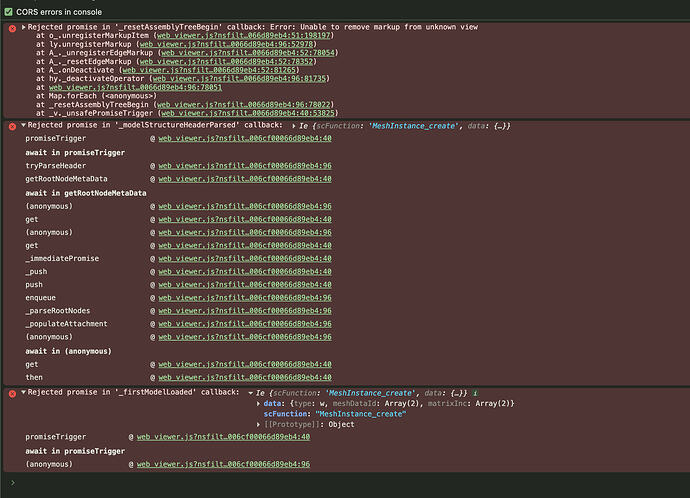Open source link for getRootNodeMetaData frame
This screenshot has width=690, height=498.
tap(245, 179)
